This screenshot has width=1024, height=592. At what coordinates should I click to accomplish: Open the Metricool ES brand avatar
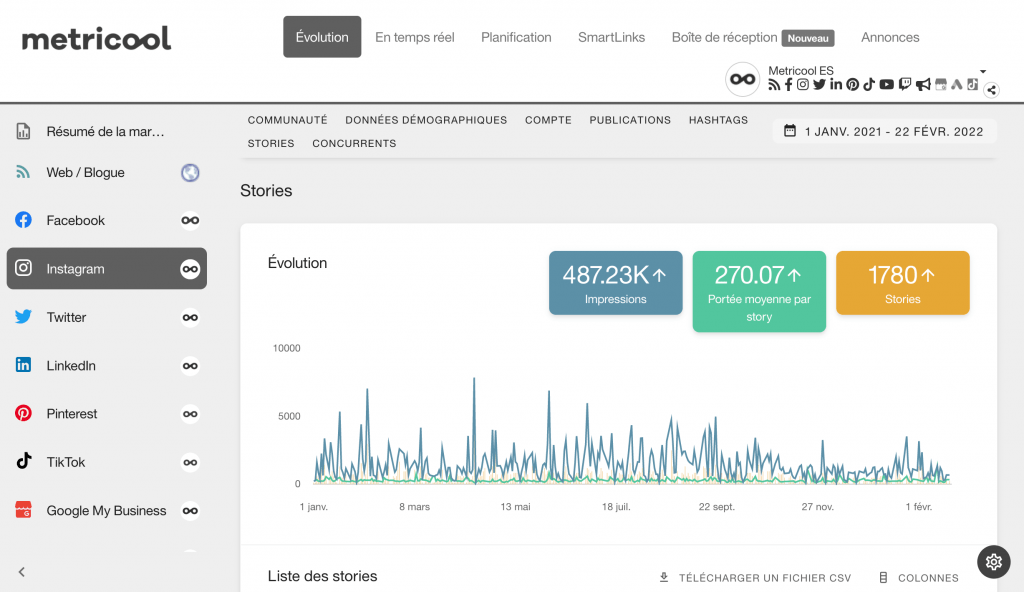(743, 79)
